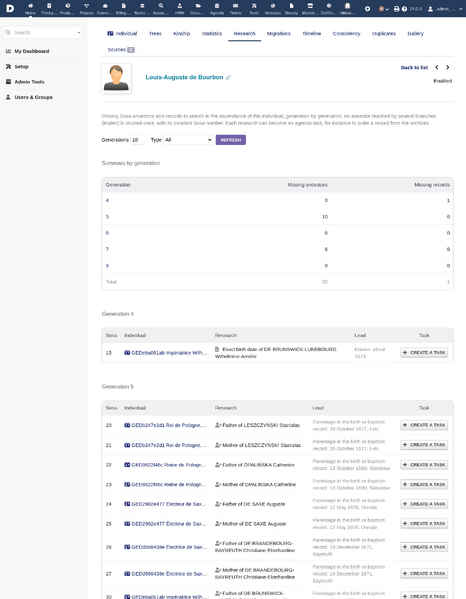Screen dimensions: 466x599
Task: Open the Third parties module
Action: (49, 8)
